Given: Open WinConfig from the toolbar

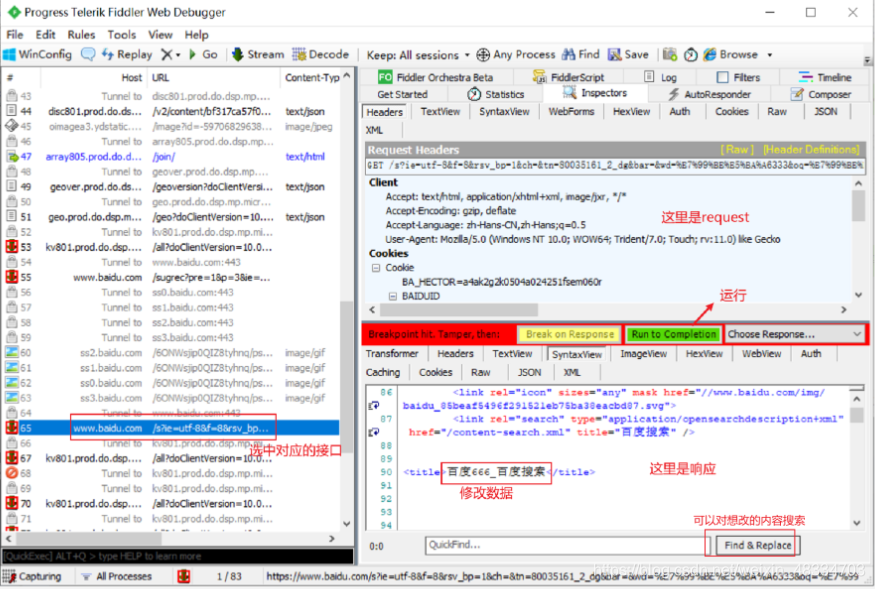Looking at the screenshot, I should coord(37,54).
